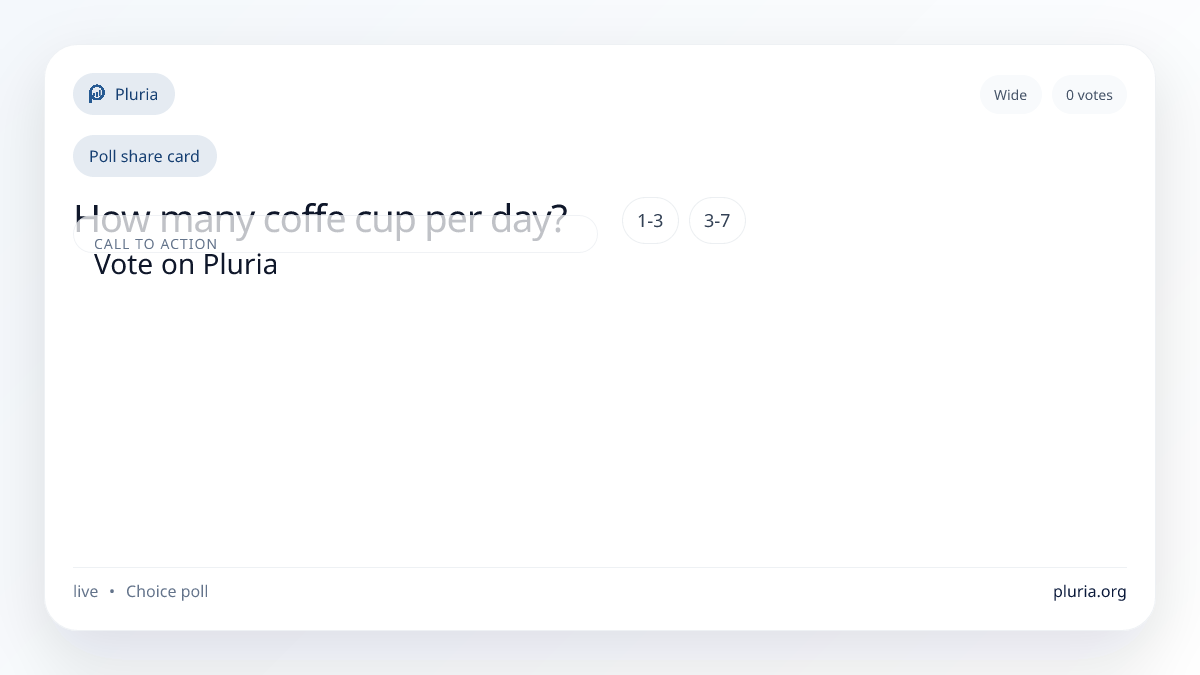Screen dimensions: 1200x675
Task: Click the 0 votes counter badge
Action: click(1089, 95)
